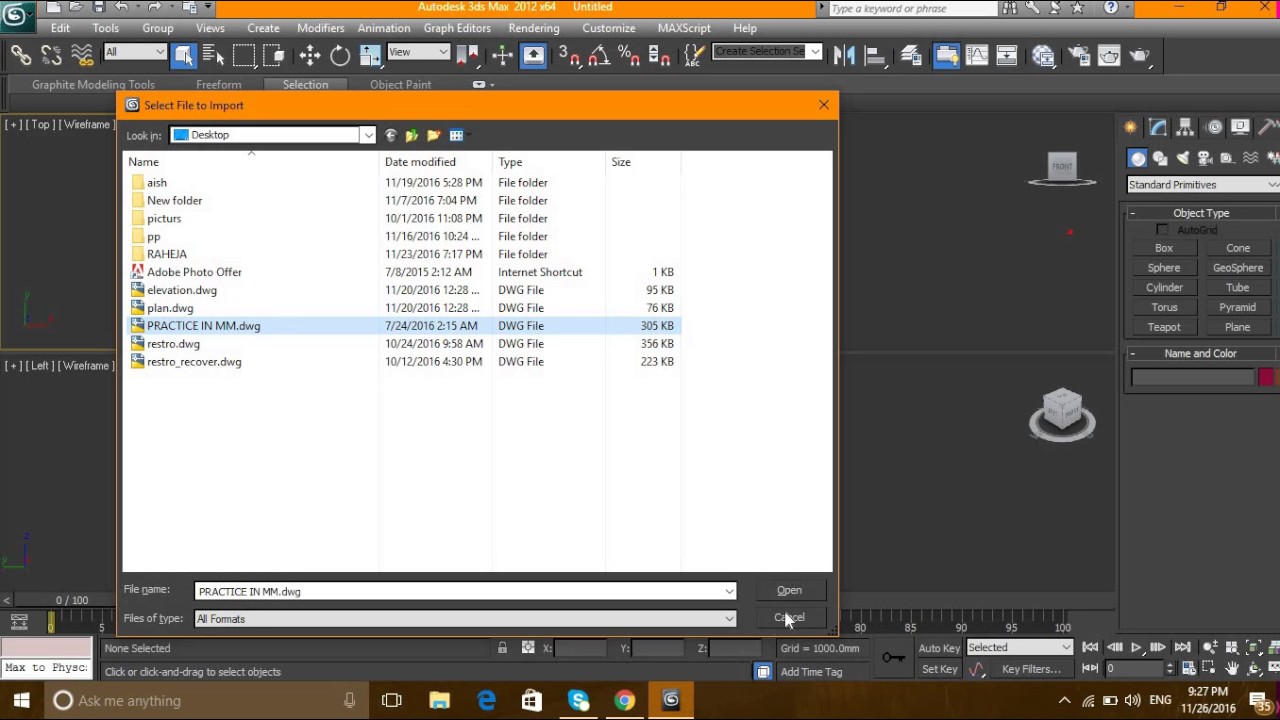Viewport: 1280px width, 720px height.
Task: Click Create New Folder icon in dialog
Action: point(434,135)
